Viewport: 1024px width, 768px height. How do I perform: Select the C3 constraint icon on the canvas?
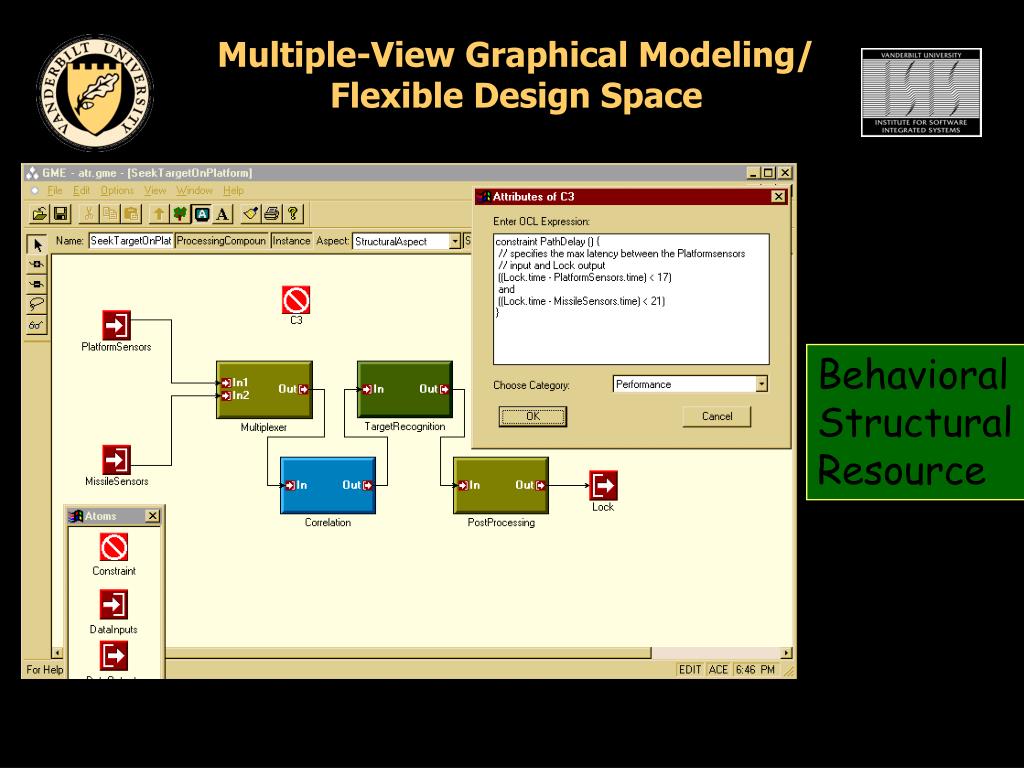coord(296,300)
